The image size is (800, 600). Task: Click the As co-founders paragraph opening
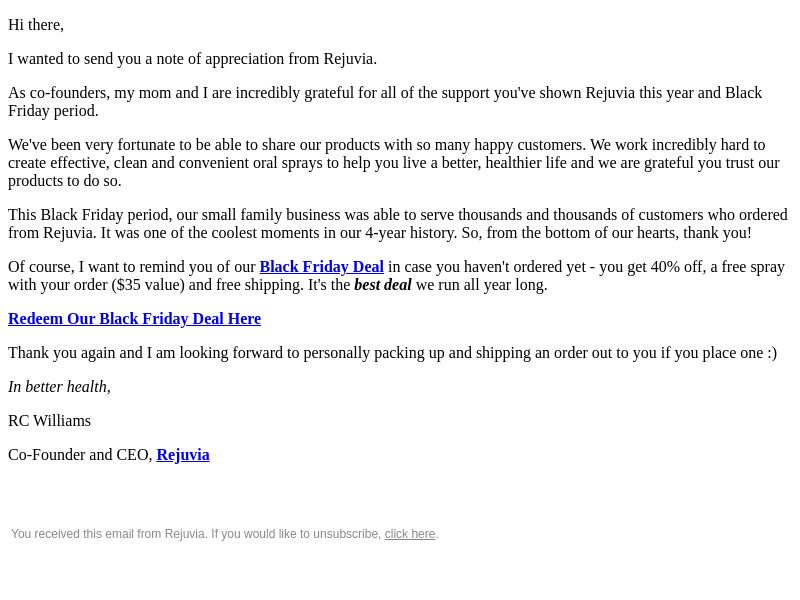click(58, 93)
